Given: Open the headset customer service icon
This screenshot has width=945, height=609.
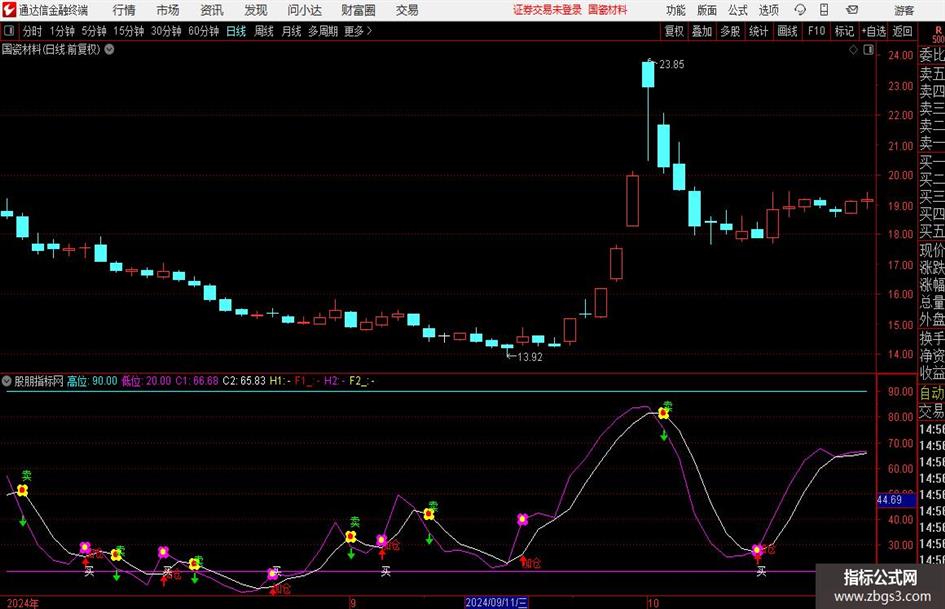Looking at the screenshot, I should coord(800,10).
